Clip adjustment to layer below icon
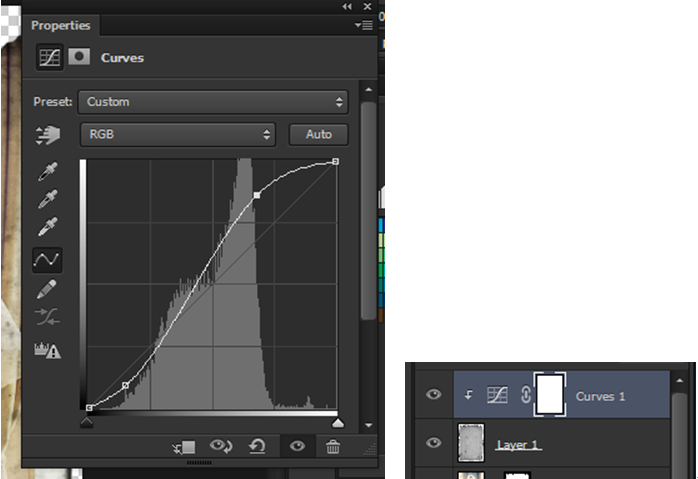The image size is (698, 479). tap(184, 447)
